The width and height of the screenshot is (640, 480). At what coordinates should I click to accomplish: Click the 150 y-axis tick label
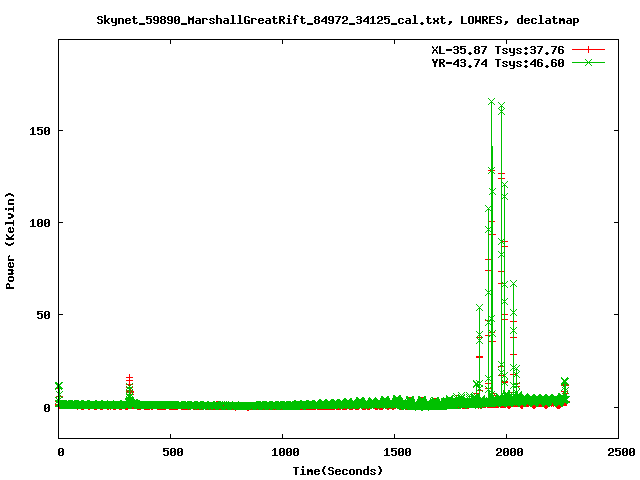40,131
